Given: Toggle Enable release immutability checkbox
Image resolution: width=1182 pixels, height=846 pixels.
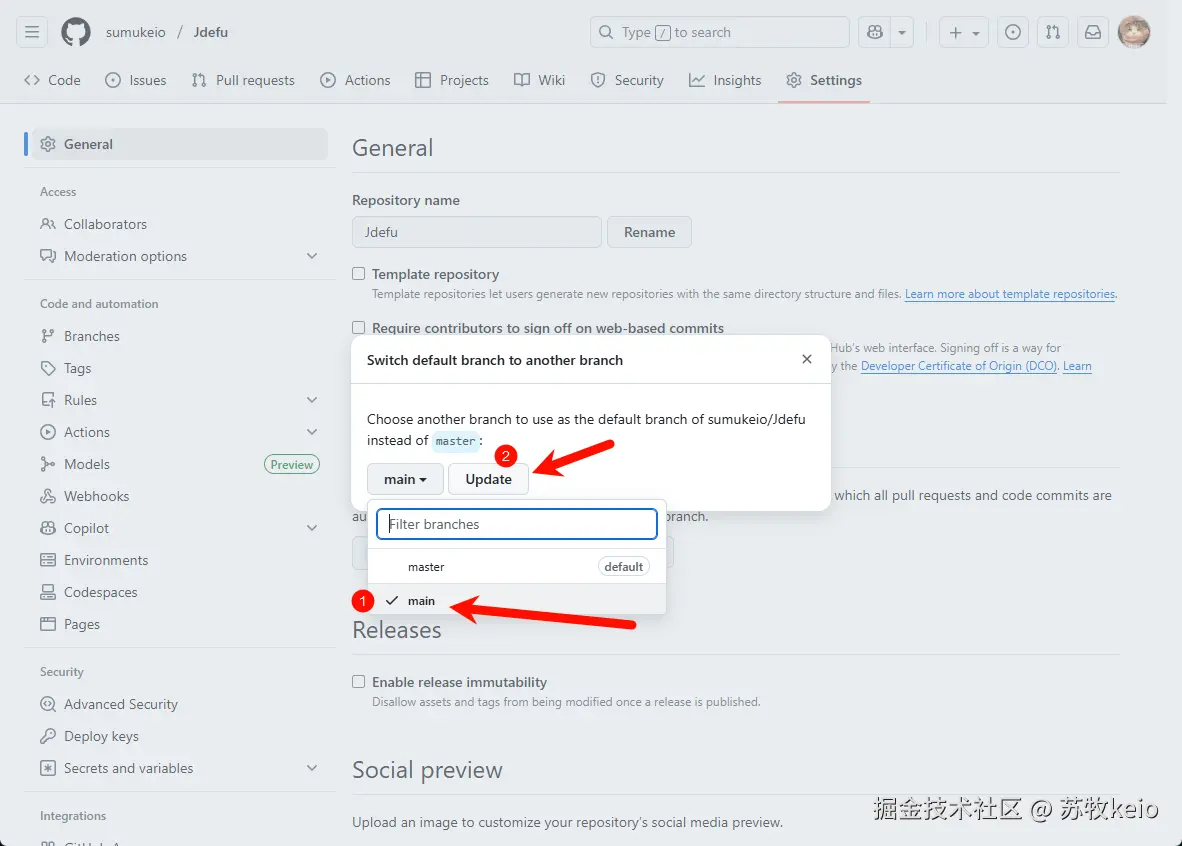Looking at the screenshot, I should pos(359,682).
